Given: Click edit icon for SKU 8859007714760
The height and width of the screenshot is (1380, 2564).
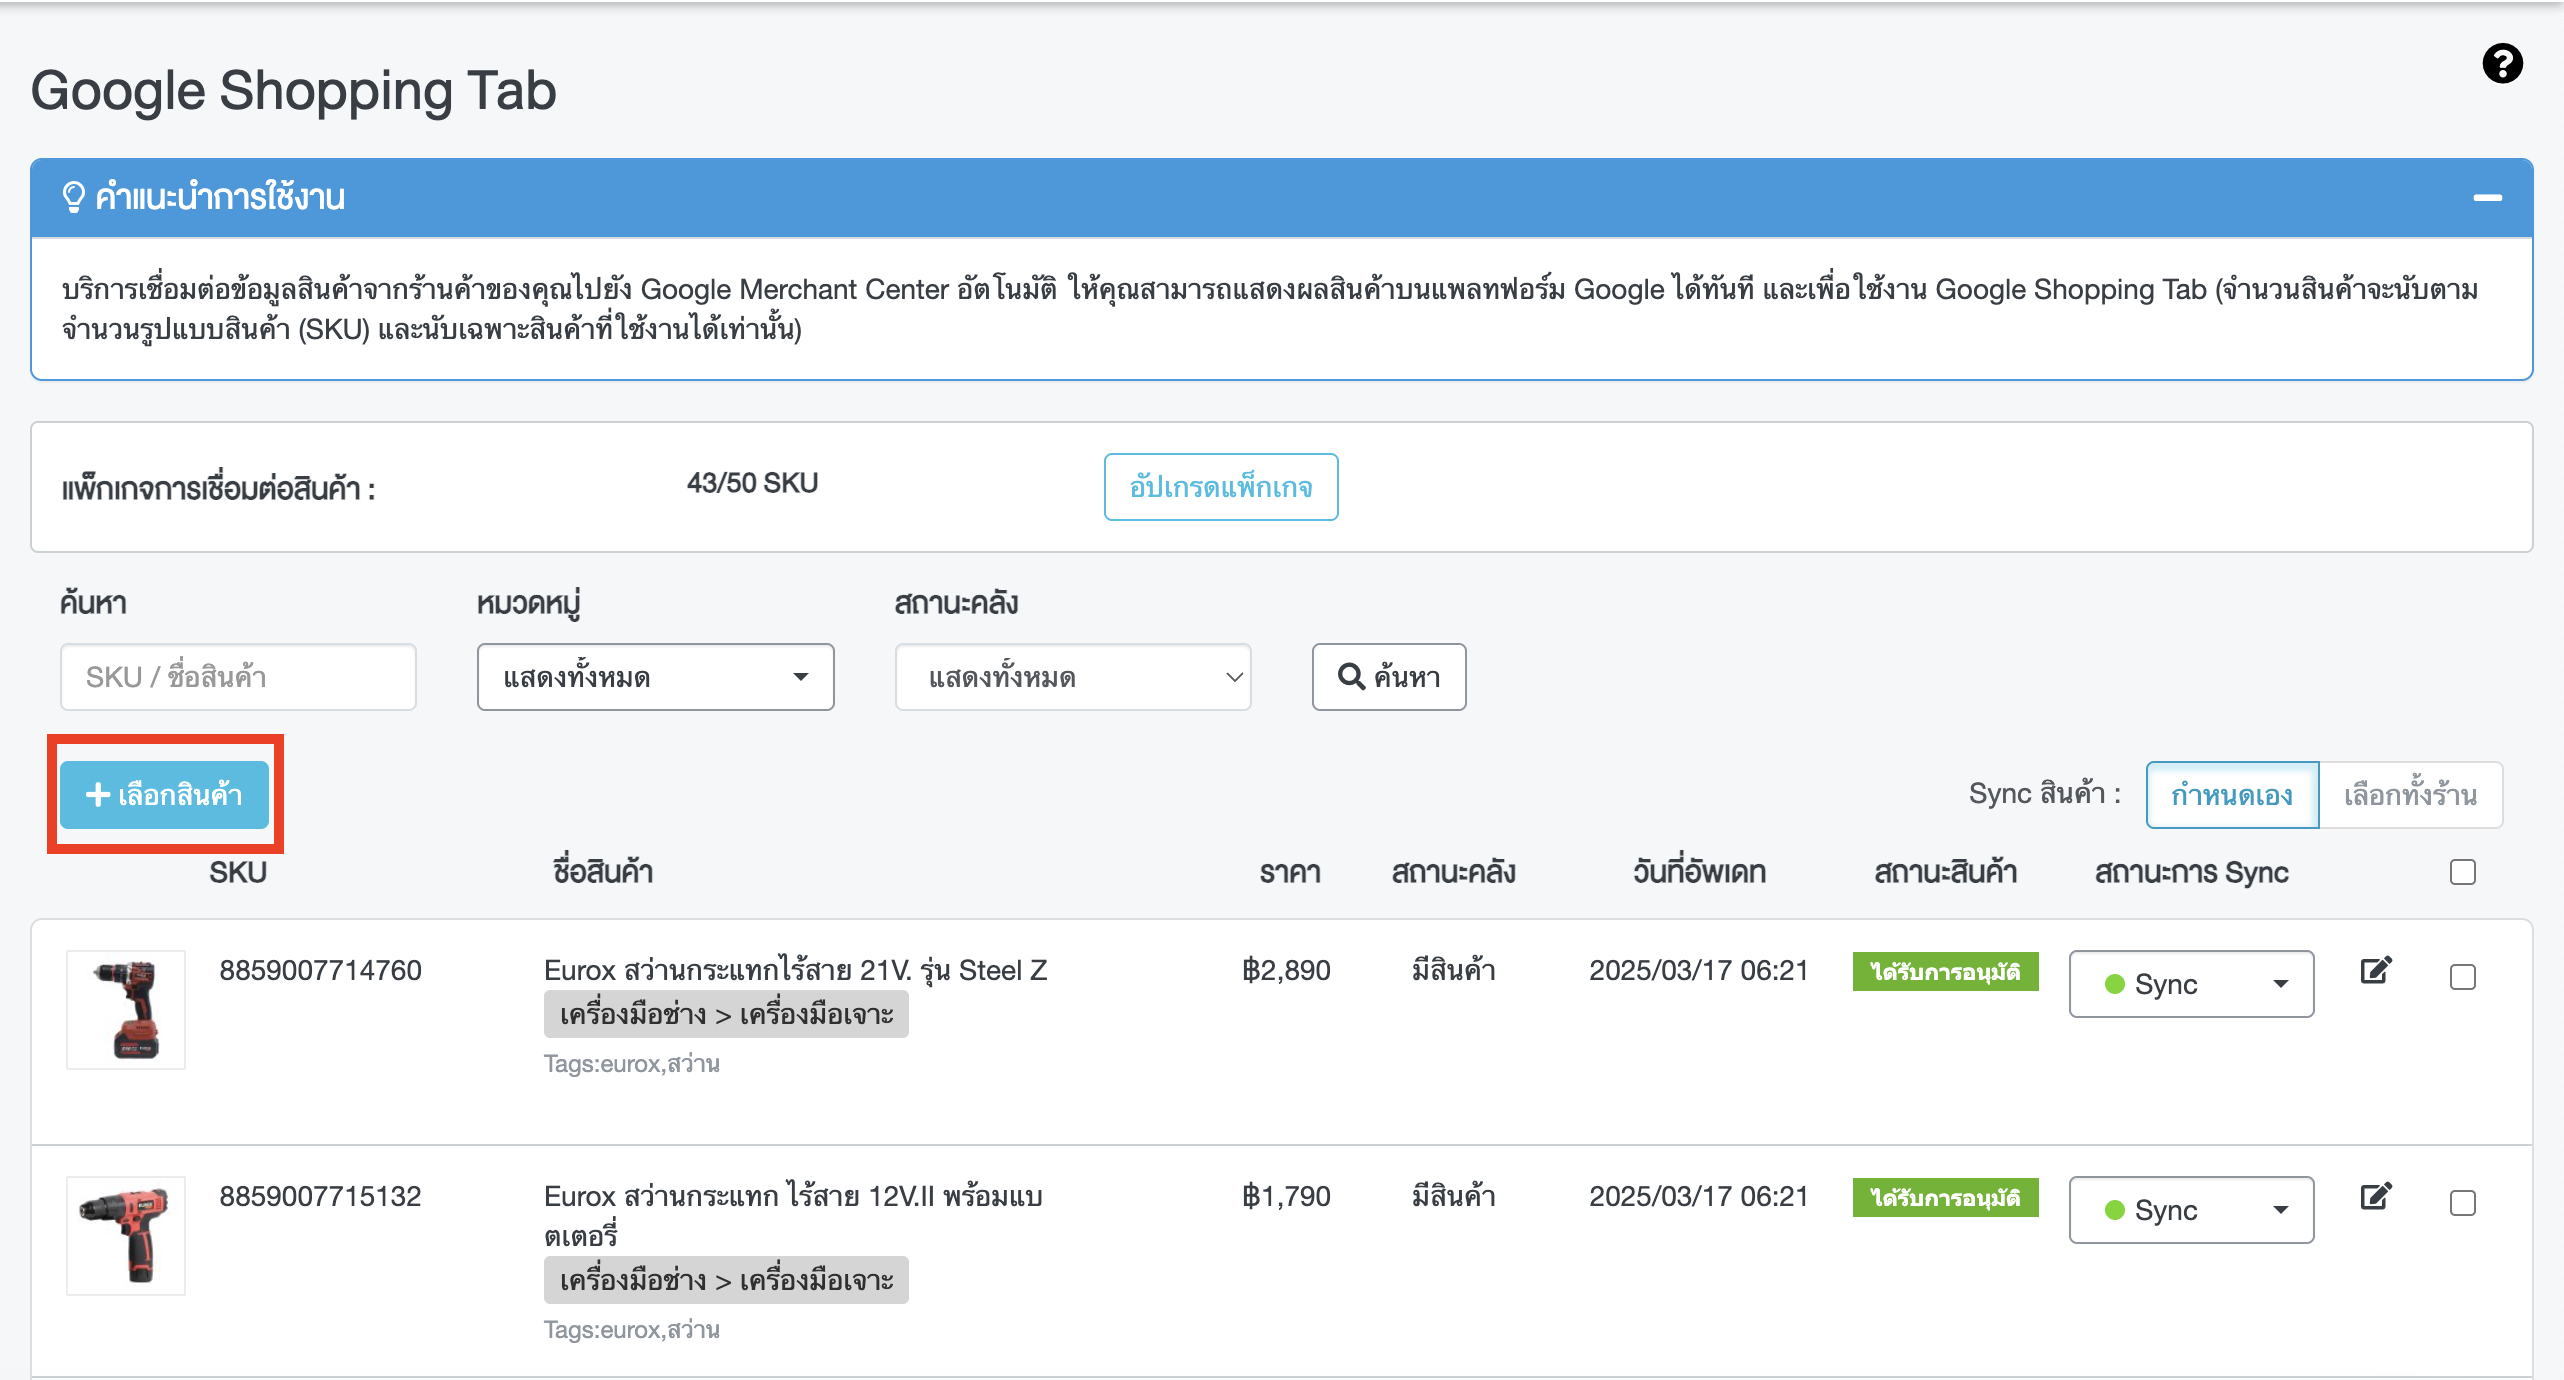Looking at the screenshot, I should (x=2375, y=970).
